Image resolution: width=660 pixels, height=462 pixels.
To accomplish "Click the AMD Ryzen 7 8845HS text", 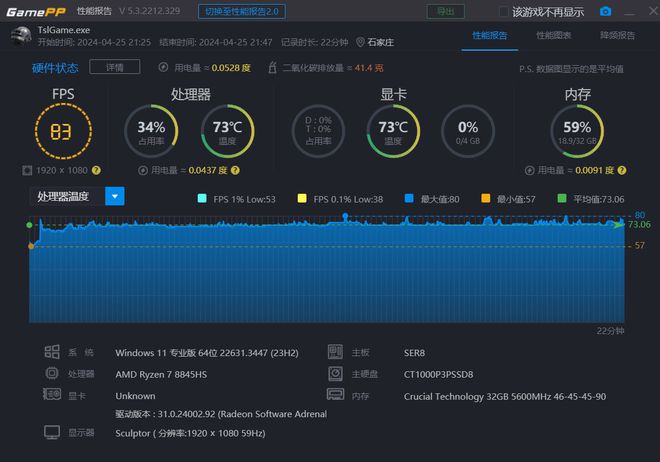I will [161, 374].
